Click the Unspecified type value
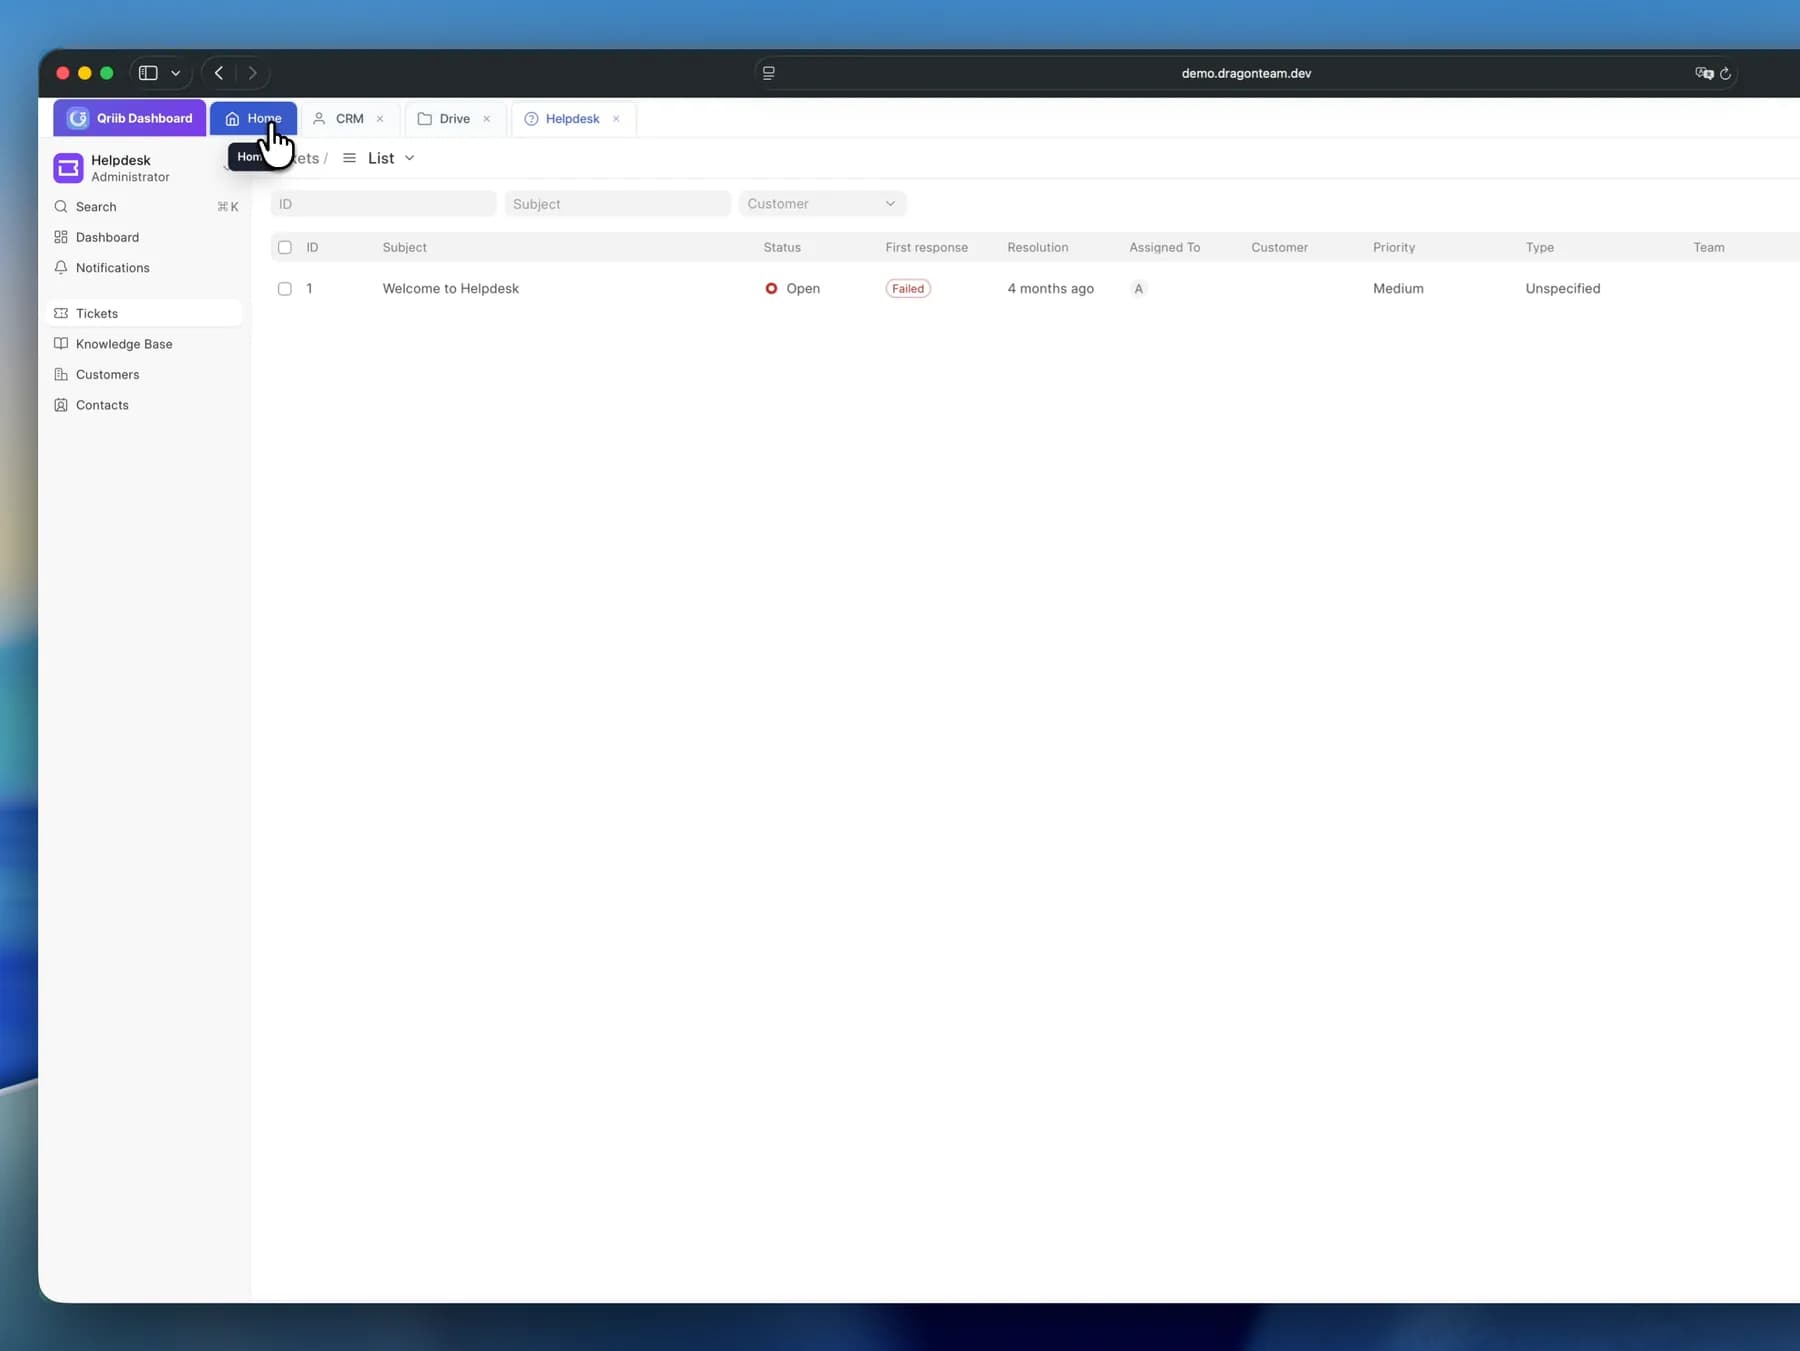Image resolution: width=1800 pixels, height=1351 pixels. (1562, 289)
